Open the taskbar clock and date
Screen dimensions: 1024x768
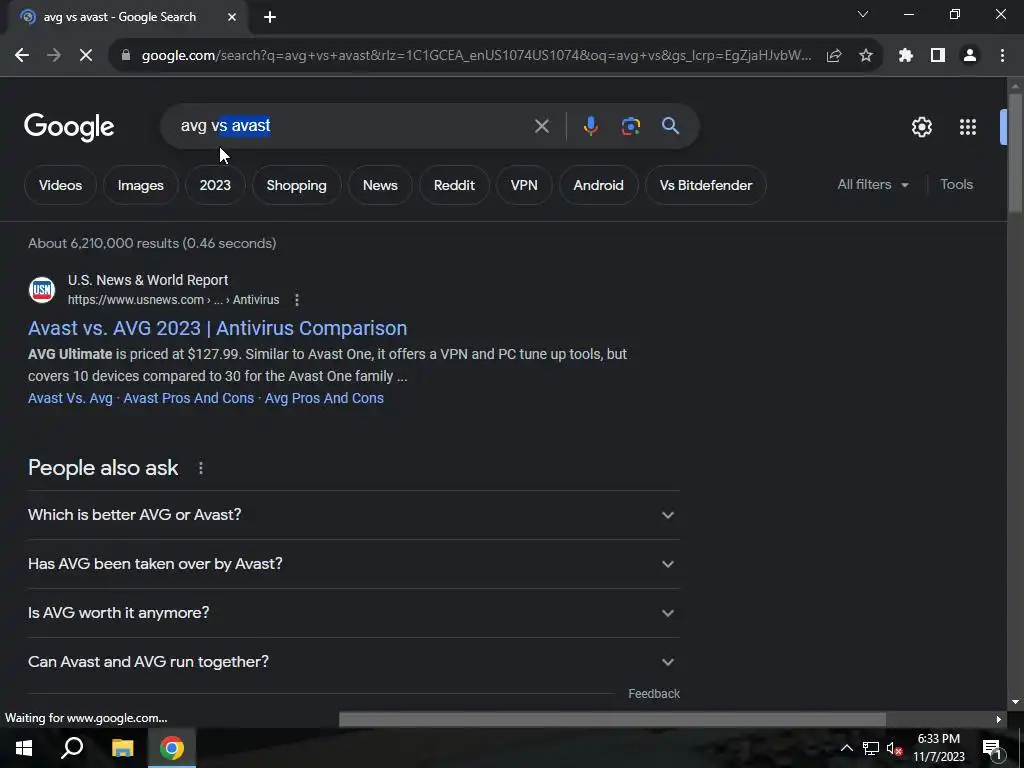pyautogui.click(x=938, y=748)
